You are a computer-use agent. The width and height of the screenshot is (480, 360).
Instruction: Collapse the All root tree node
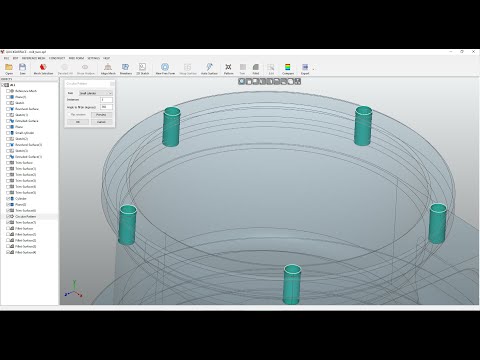point(3,85)
